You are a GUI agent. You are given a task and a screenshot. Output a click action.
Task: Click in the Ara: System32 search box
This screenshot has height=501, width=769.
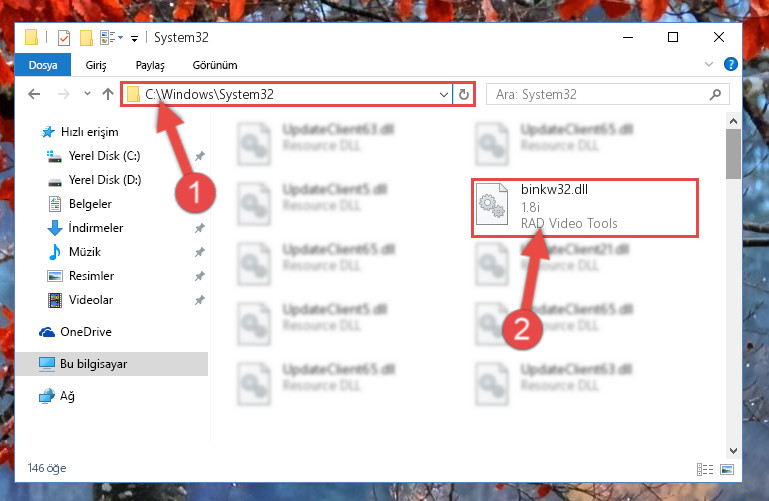pyautogui.click(x=599, y=94)
